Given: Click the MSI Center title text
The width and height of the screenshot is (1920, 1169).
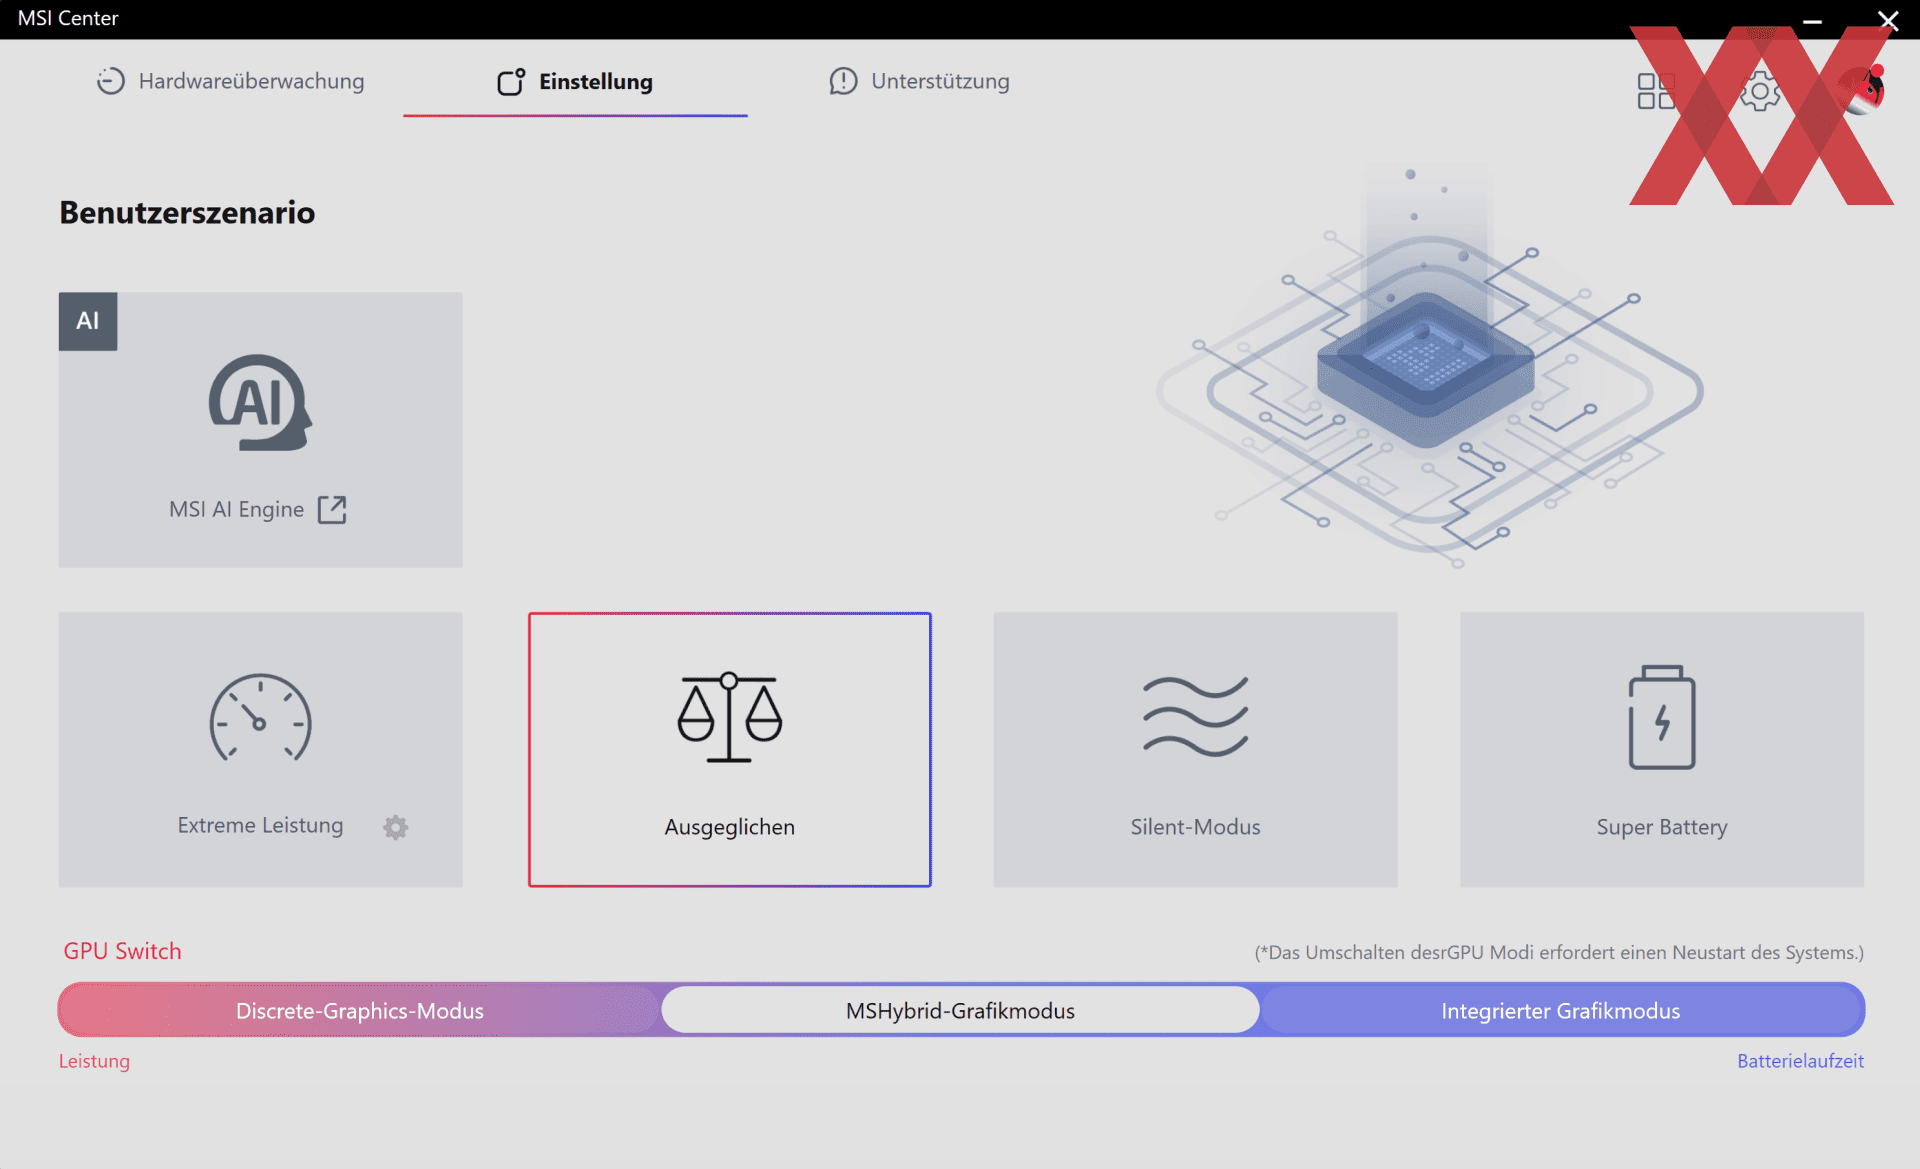Looking at the screenshot, I should point(68,18).
